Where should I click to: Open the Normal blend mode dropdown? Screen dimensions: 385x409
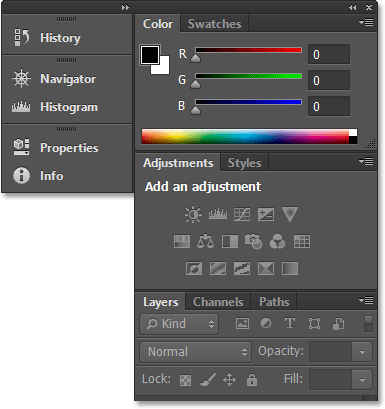(x=195, y=352)
